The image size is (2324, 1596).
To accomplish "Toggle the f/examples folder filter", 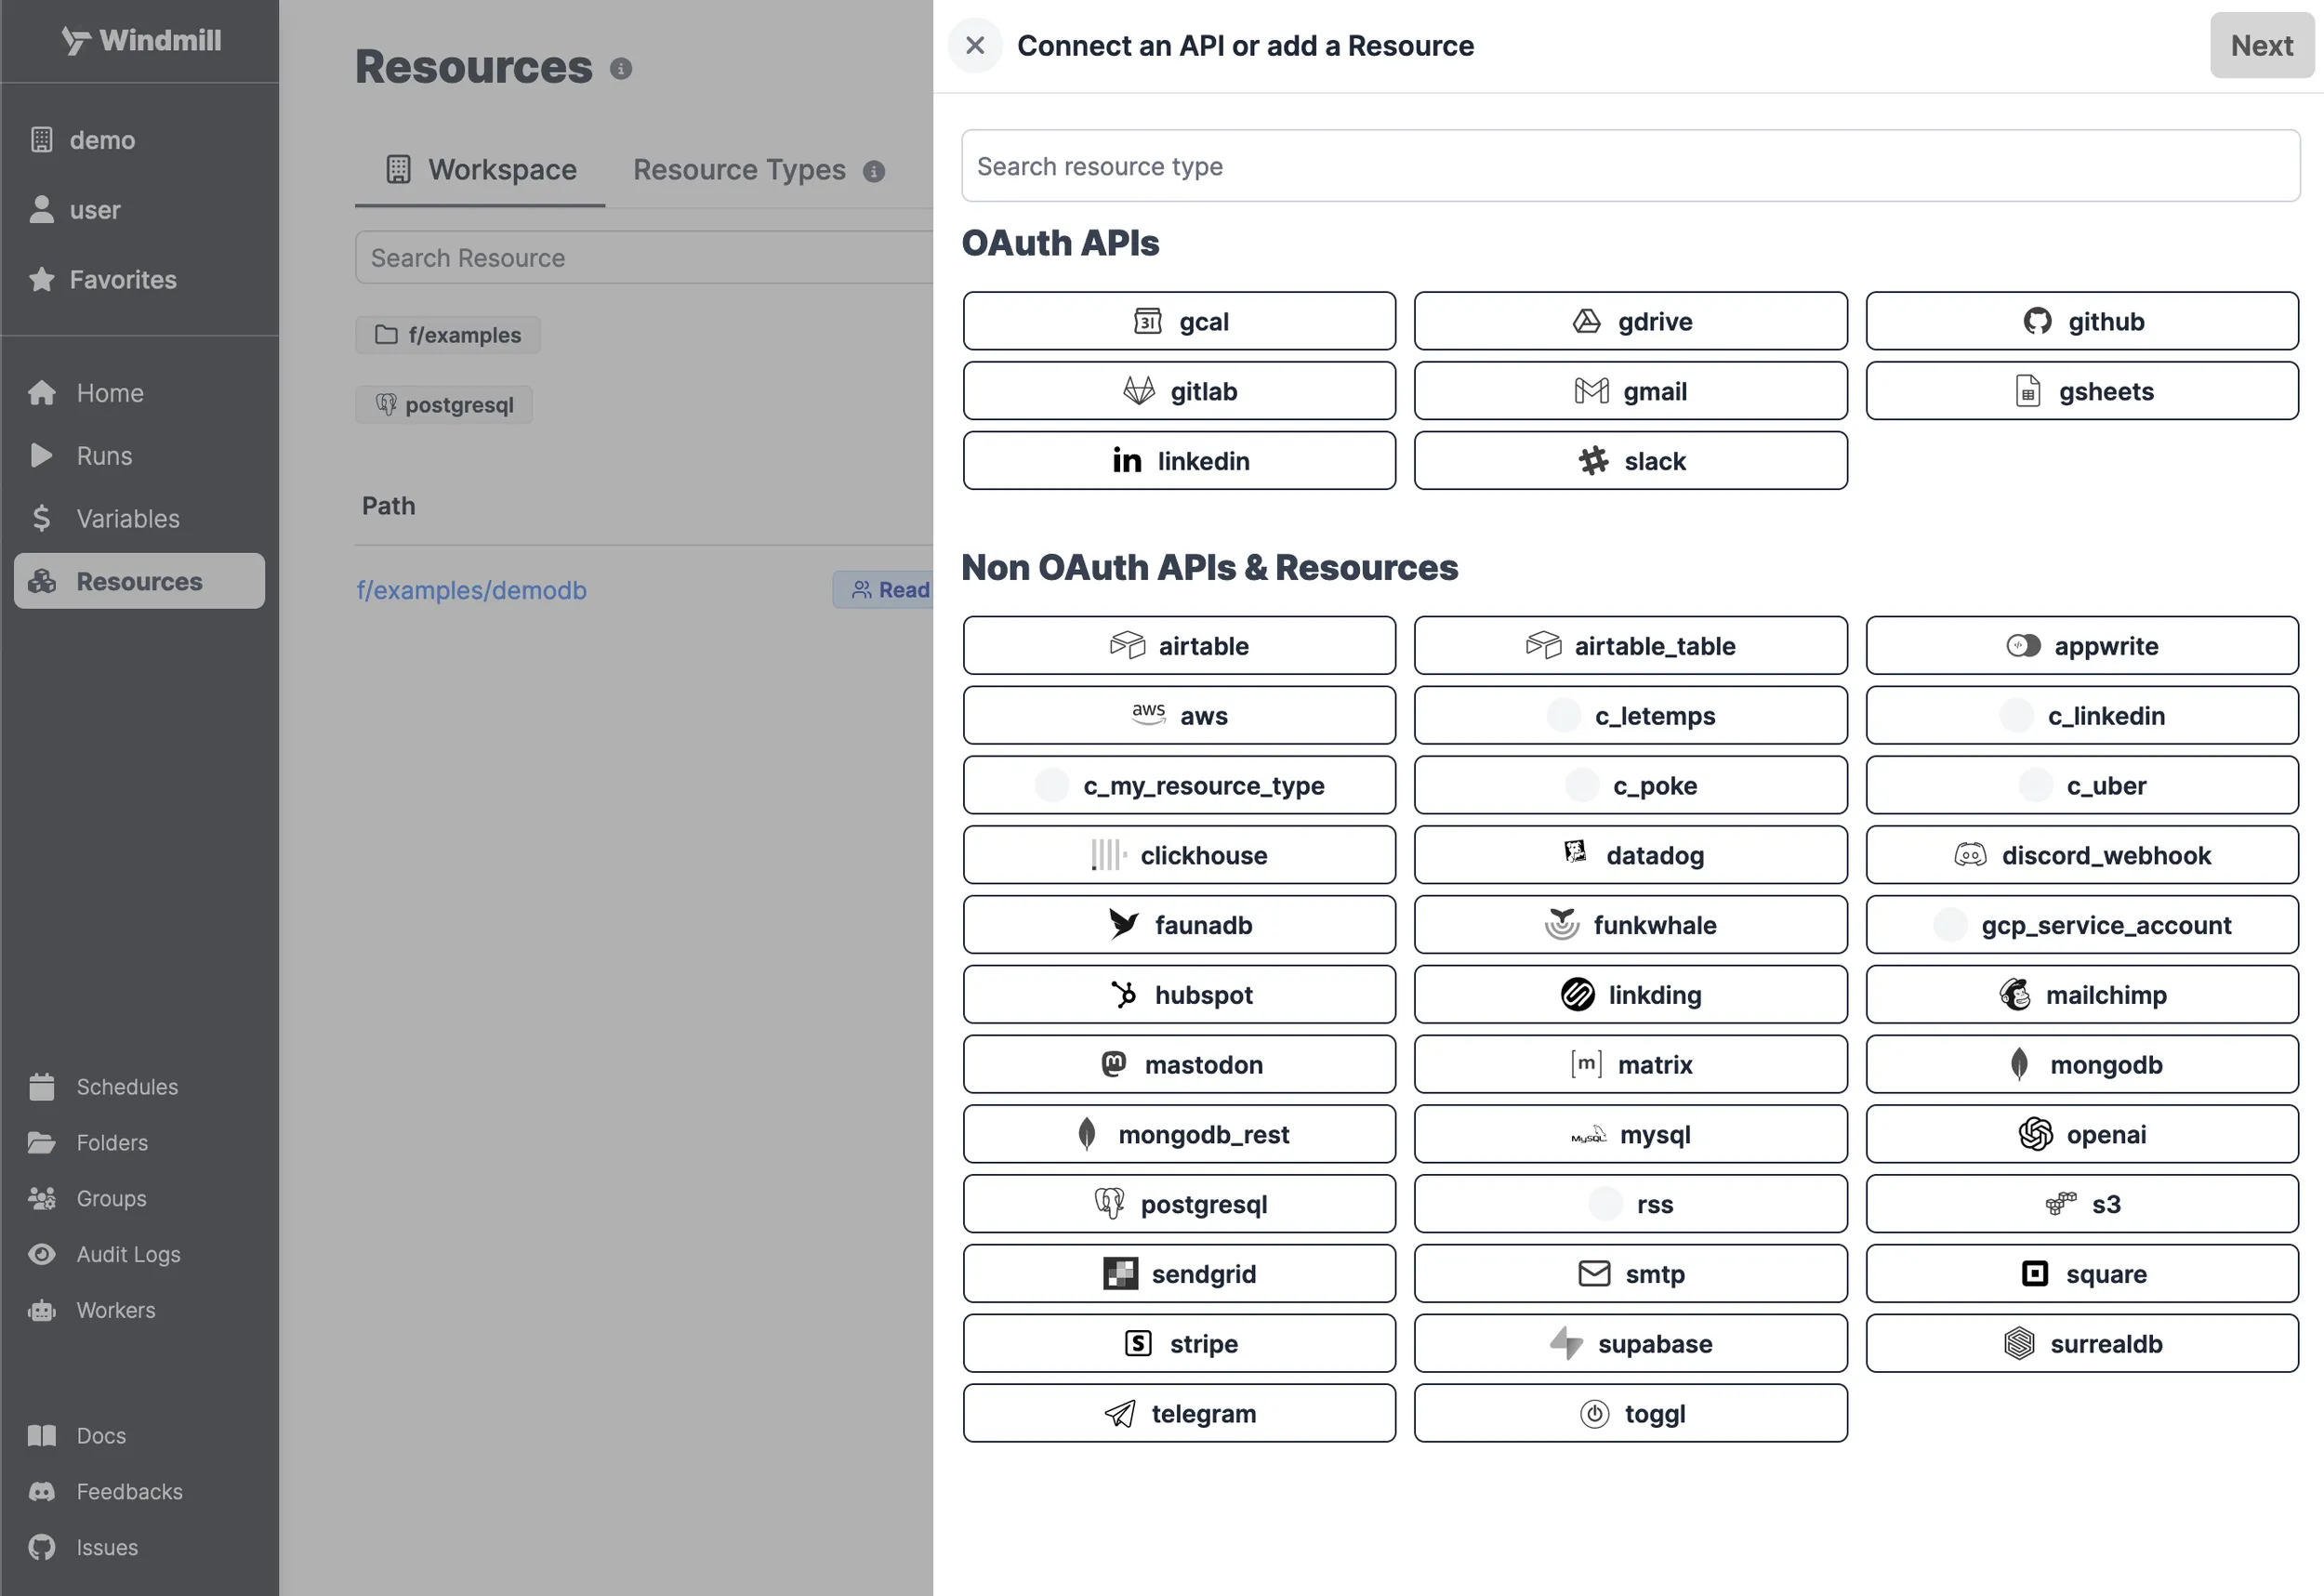I will point(447,334).
